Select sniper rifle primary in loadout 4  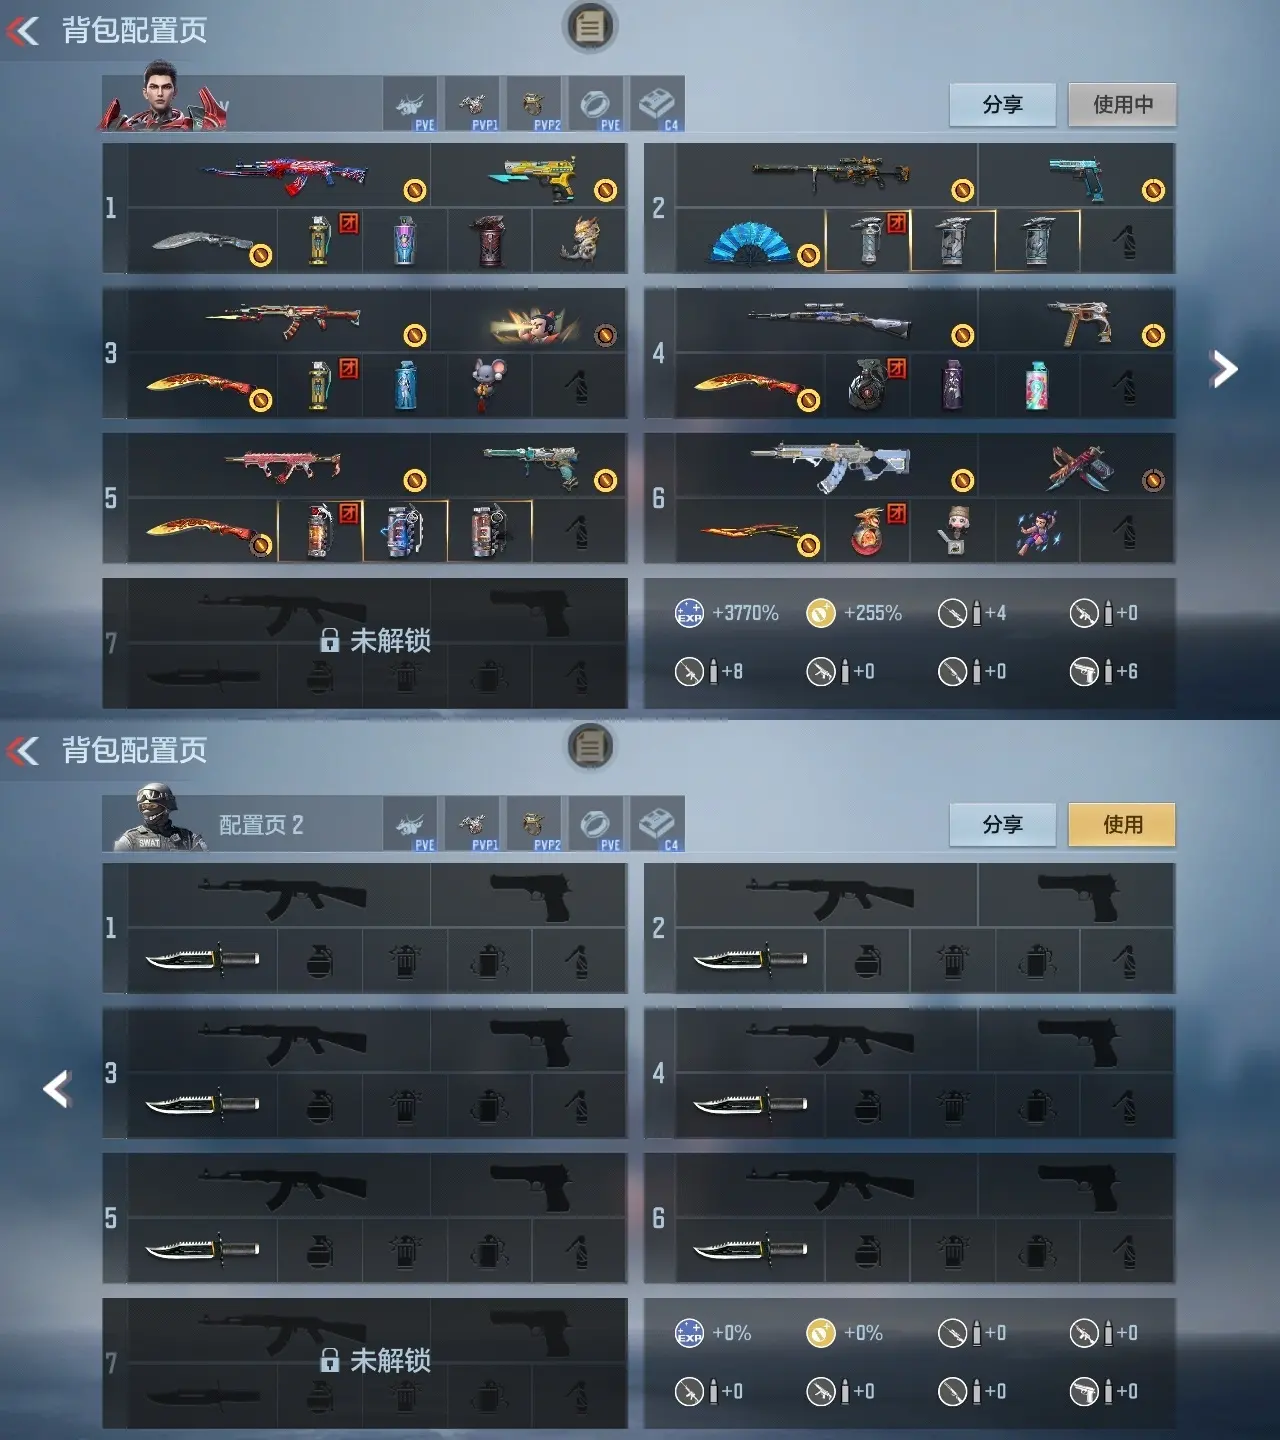click(827, 321)
